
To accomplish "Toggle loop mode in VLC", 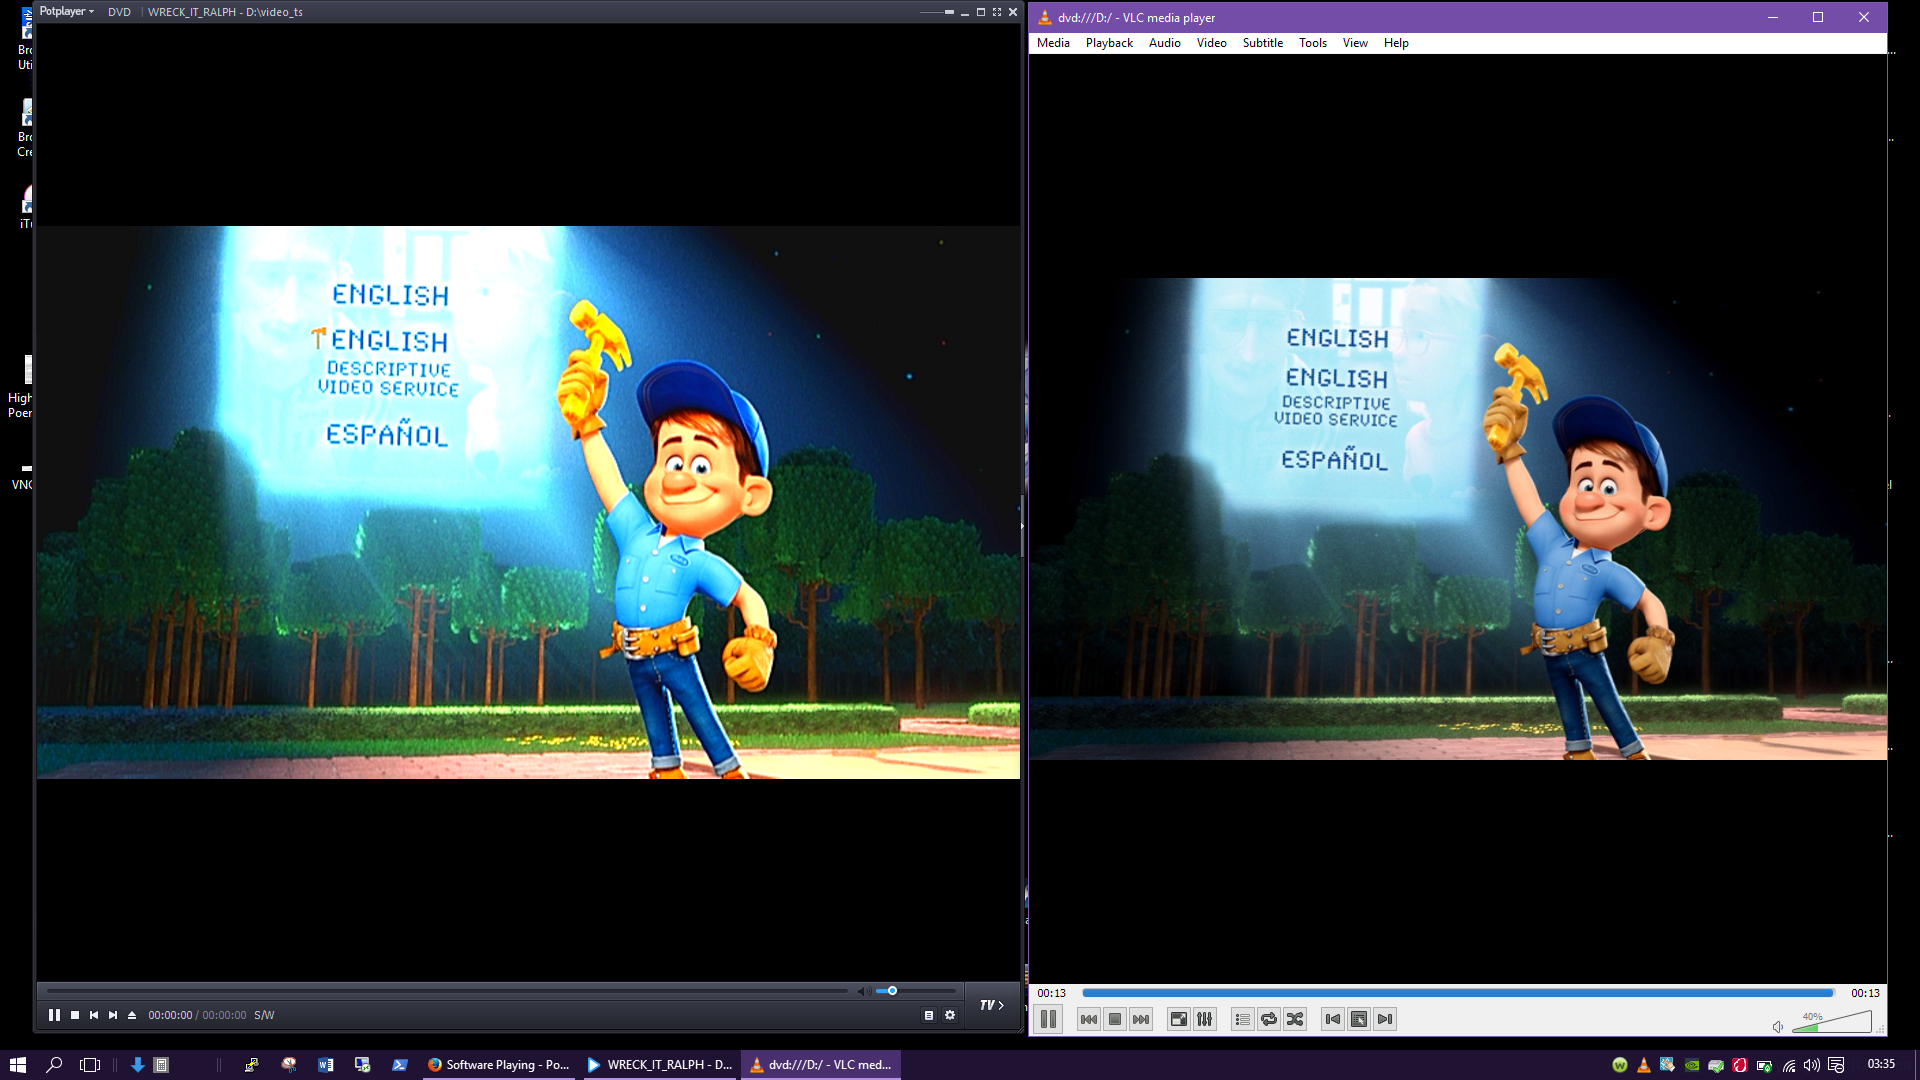I will pos(1269,1019).
